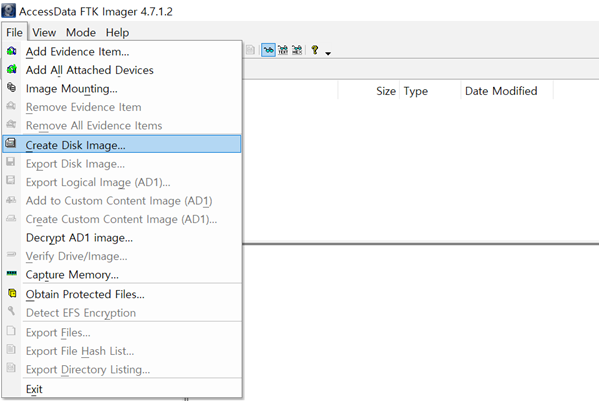Close the open File menu via its title
The width and height of the screenshot is (599, 401).
(x=14, y=32)
